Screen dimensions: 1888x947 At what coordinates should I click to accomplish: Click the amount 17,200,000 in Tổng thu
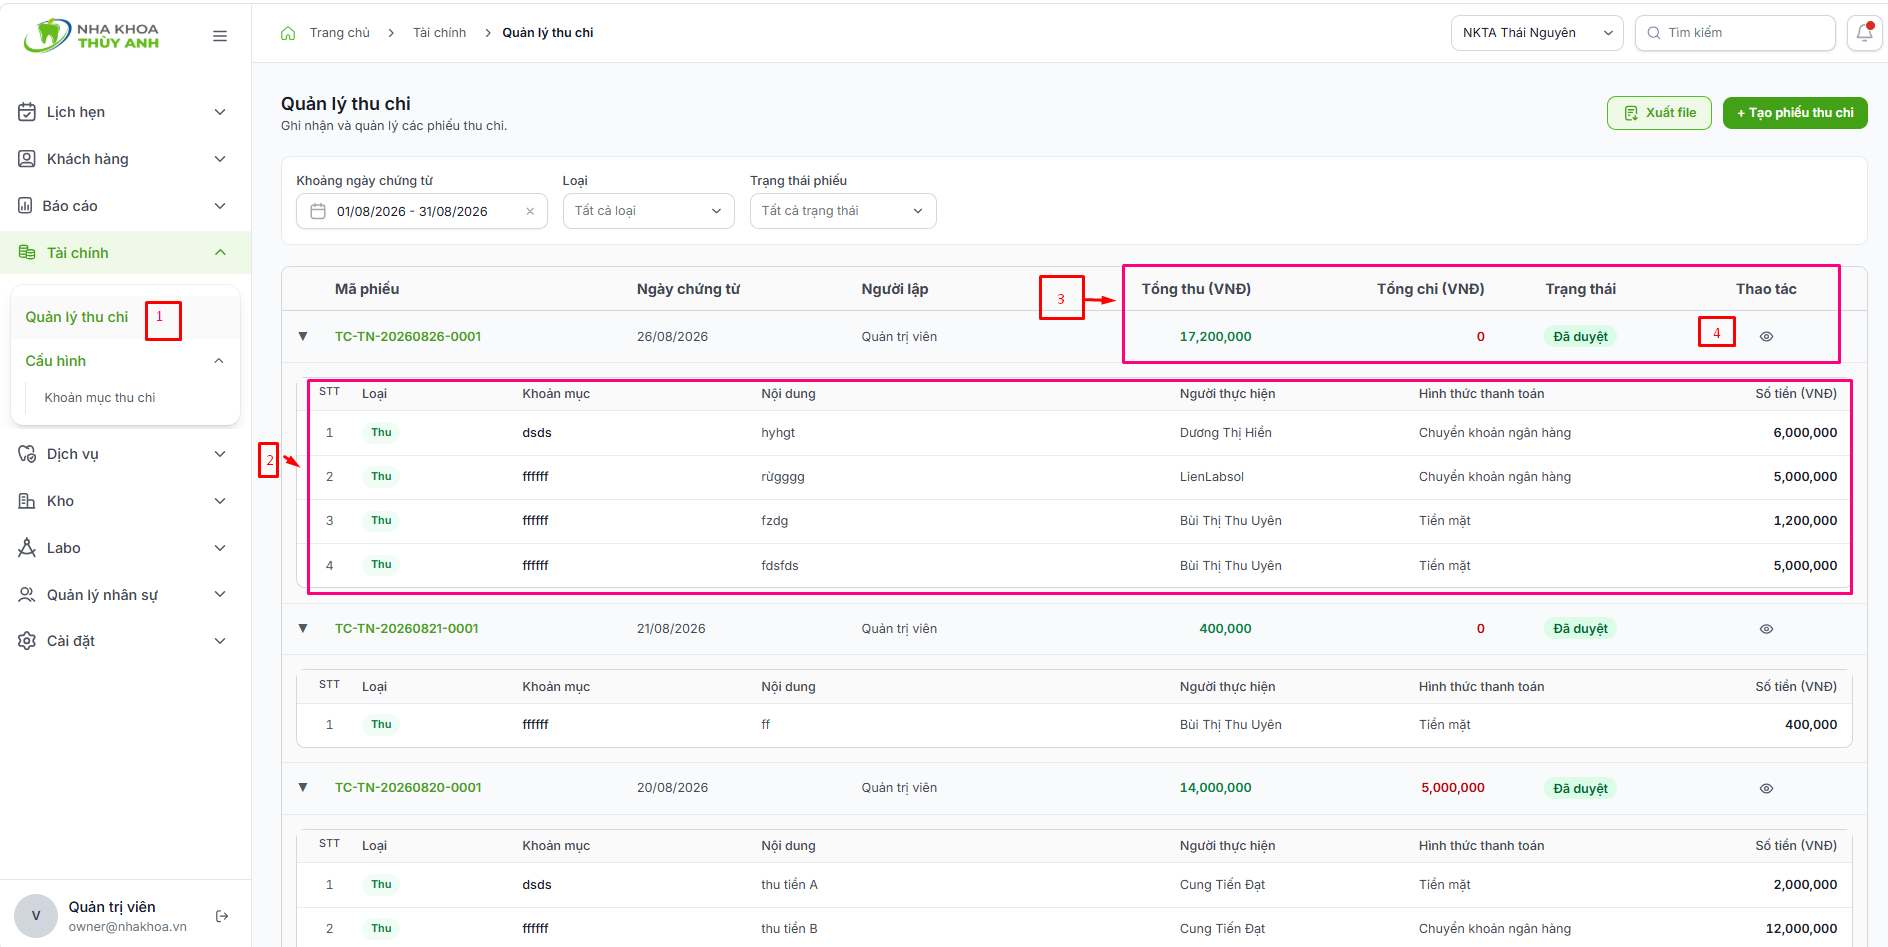coord(1215,337)
